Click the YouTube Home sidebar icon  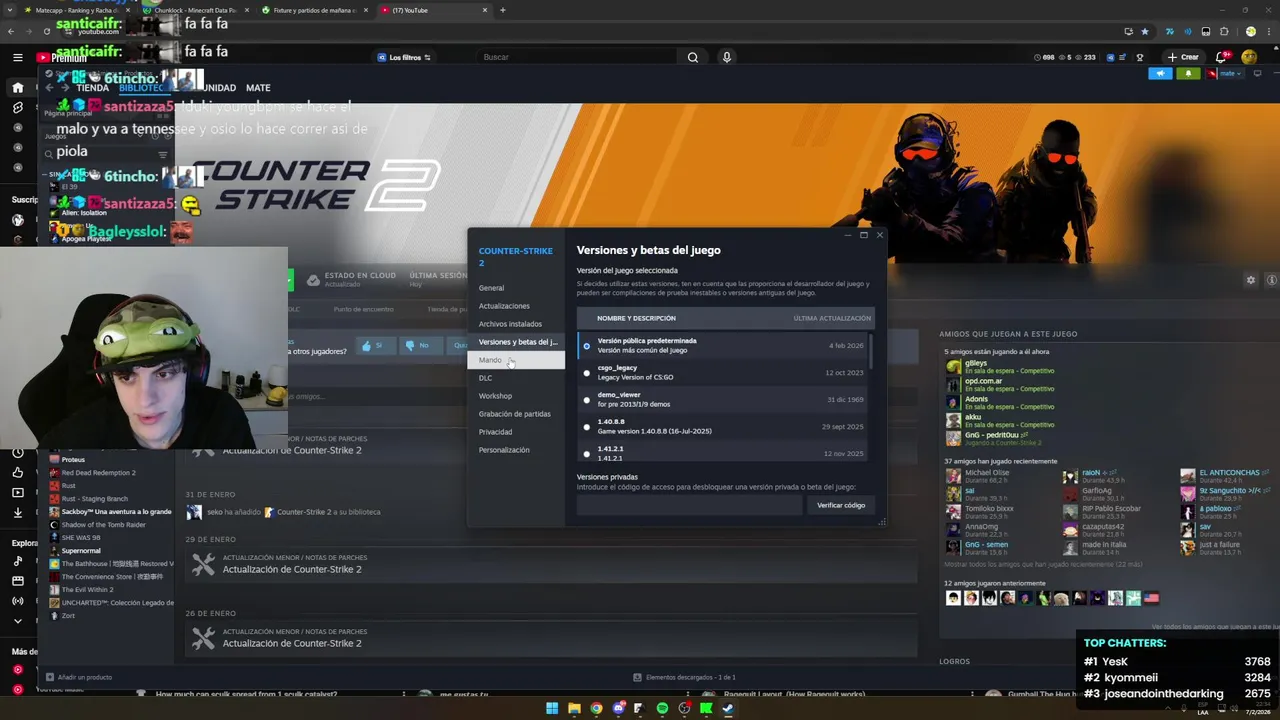[x=17, y=88]
